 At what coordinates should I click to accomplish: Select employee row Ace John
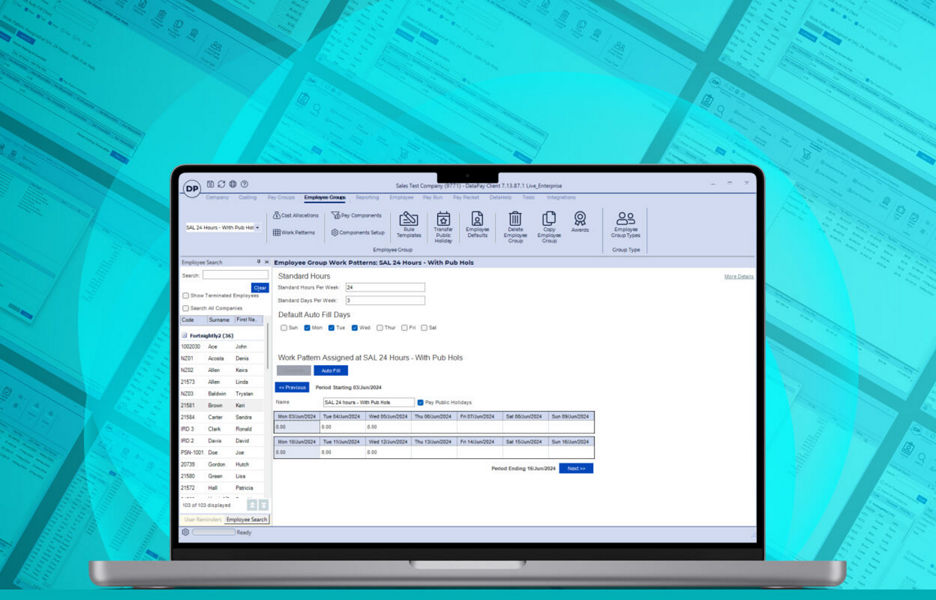pos(221,346)
